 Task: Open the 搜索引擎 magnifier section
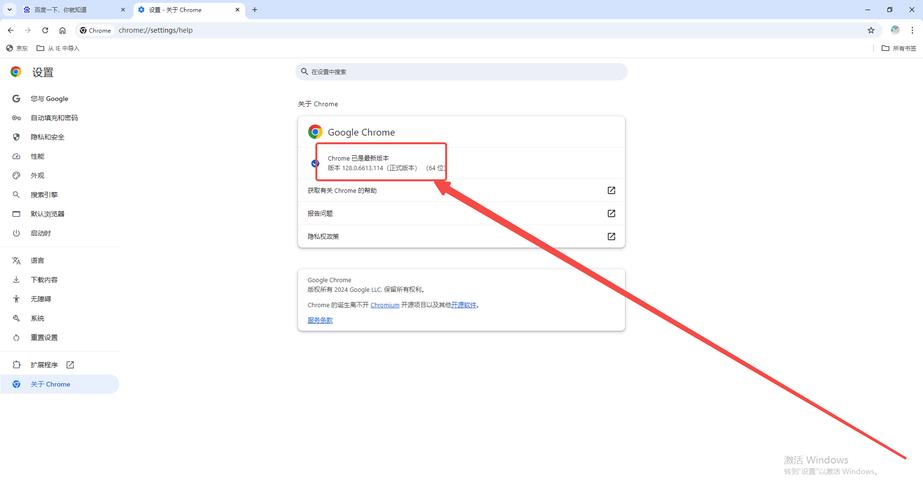59,194
